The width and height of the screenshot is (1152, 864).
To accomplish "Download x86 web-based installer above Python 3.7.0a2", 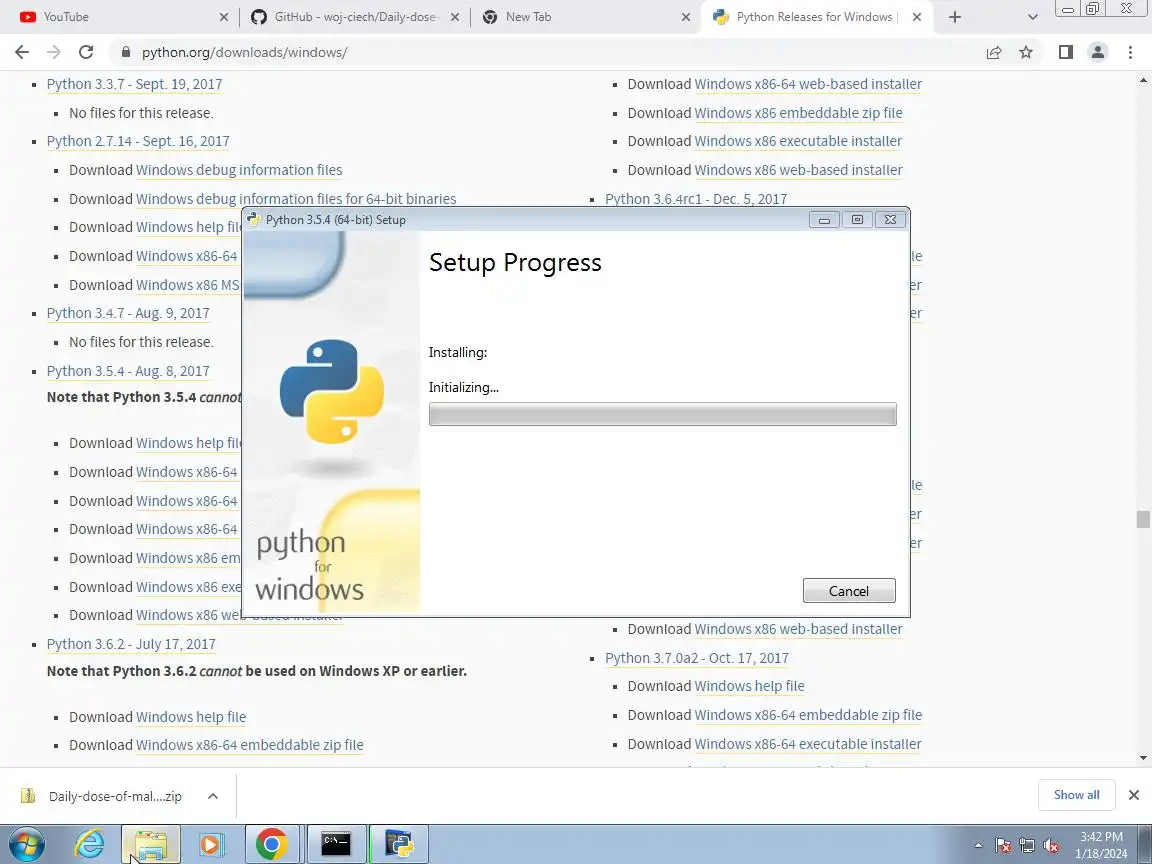I will (799, 630).
